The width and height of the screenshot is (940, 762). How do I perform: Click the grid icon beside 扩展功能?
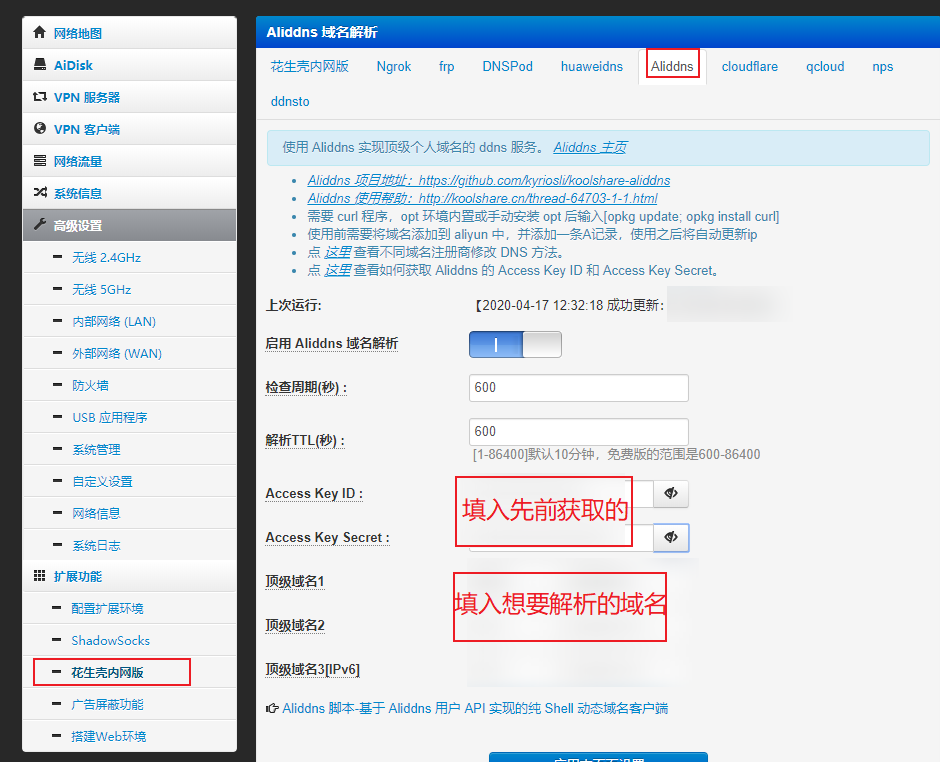coord(40,576)
